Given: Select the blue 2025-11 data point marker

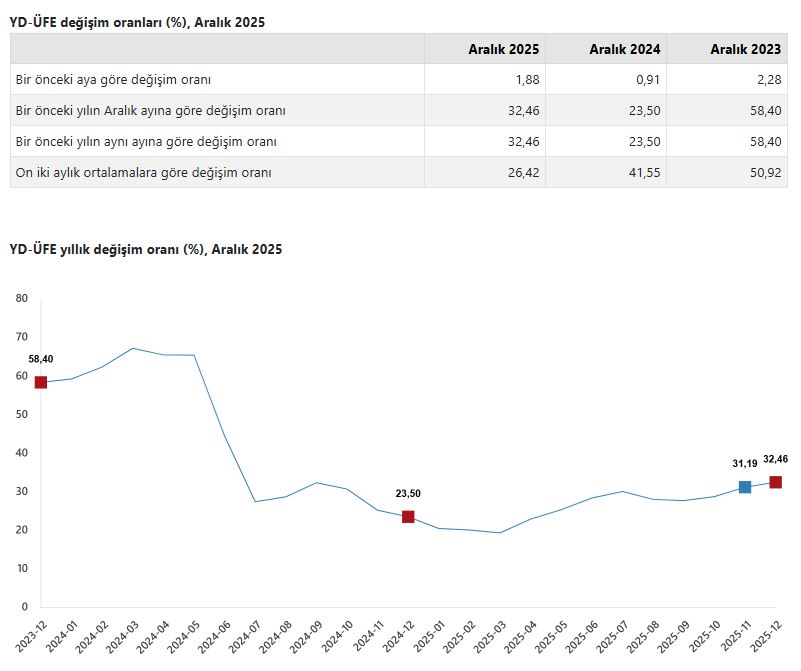Looking at the screenshot, I should coord(745,487).
